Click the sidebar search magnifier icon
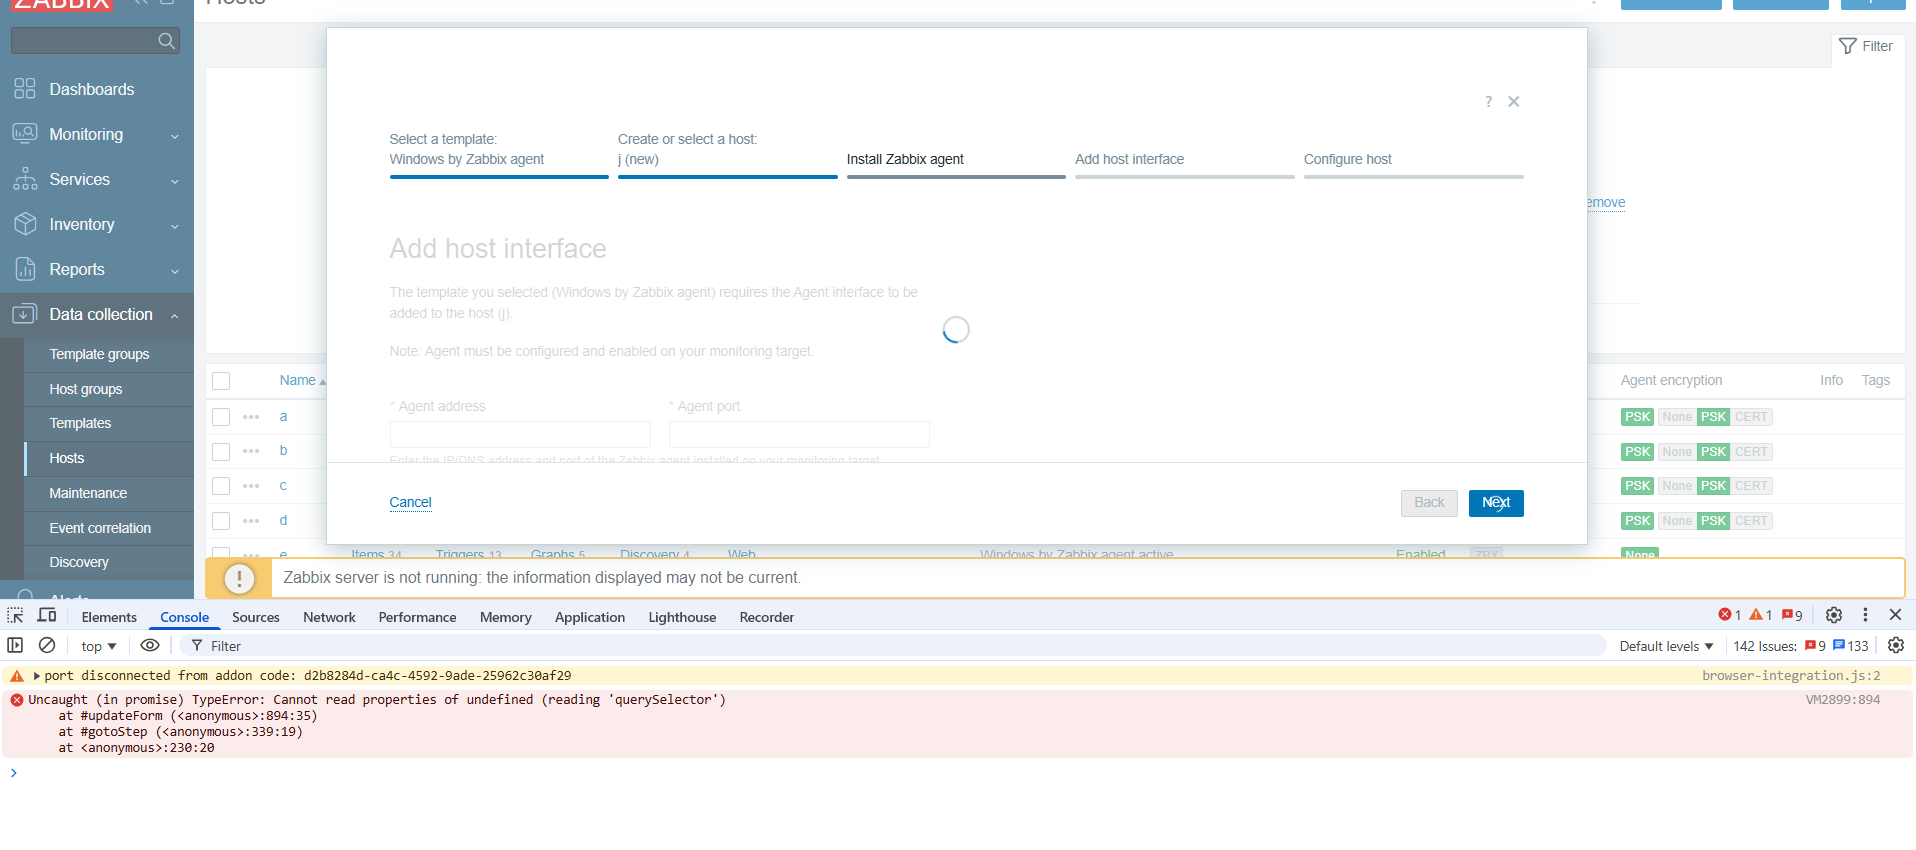The height and width of the screenshot is (850, 1916). [x=166, y=41]
